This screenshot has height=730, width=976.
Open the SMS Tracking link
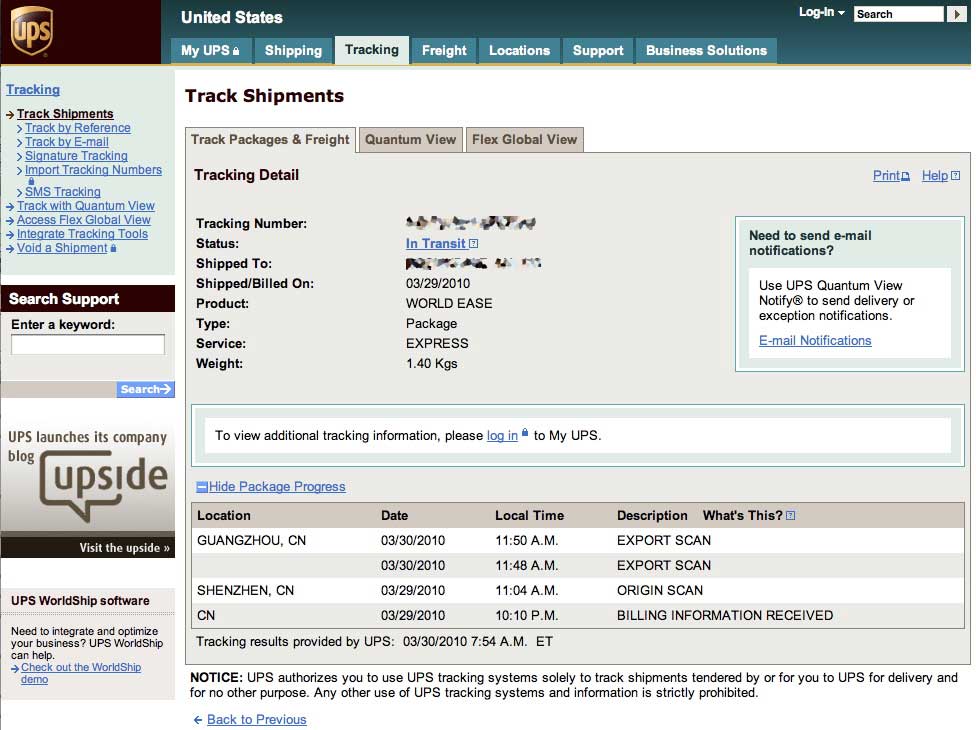pos(63,192)
